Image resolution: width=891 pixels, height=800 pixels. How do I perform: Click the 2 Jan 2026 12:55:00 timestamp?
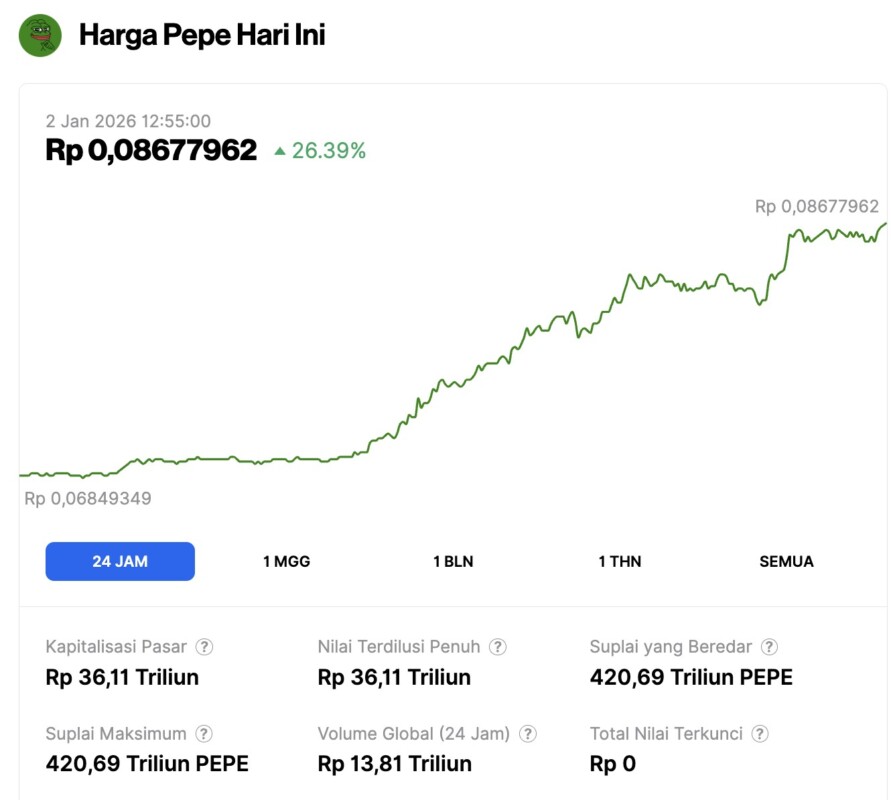tap(128, 121)
